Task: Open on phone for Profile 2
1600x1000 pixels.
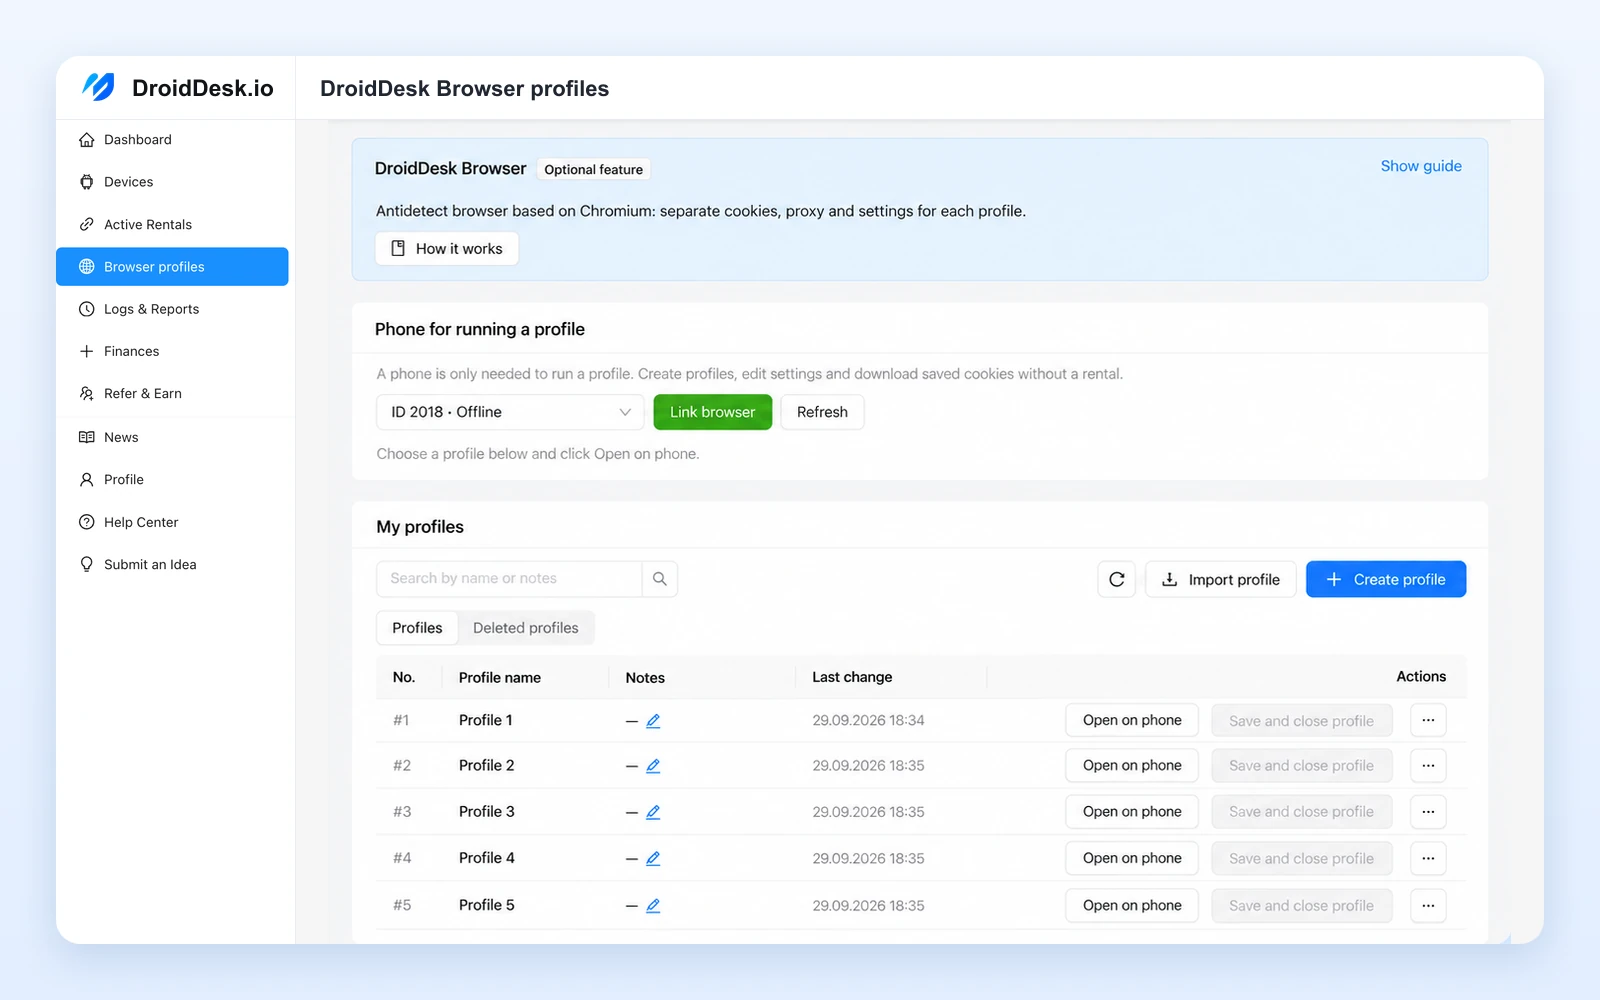Action: click(1132, 765)
